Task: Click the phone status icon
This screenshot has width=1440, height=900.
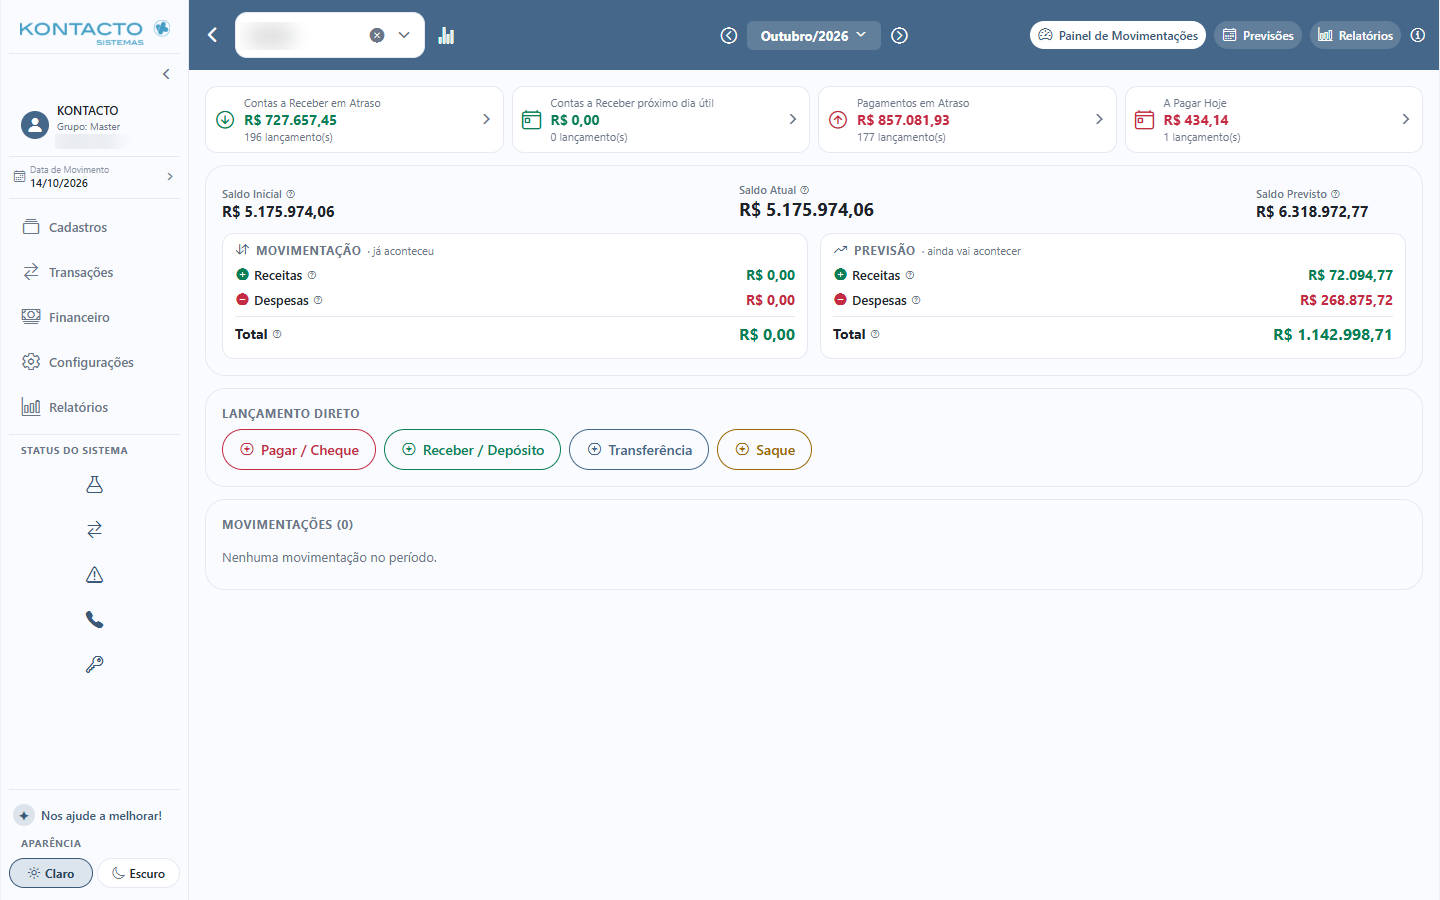Action: (x=94, y=620)
